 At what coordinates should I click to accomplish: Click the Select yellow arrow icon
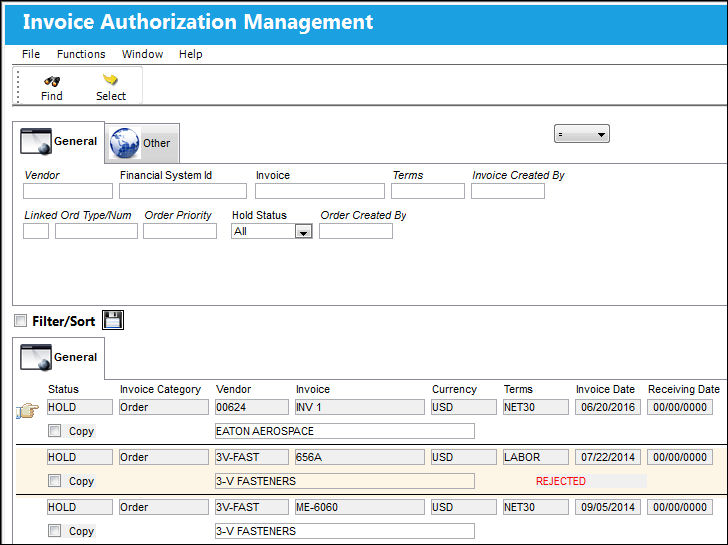[110, 80]
